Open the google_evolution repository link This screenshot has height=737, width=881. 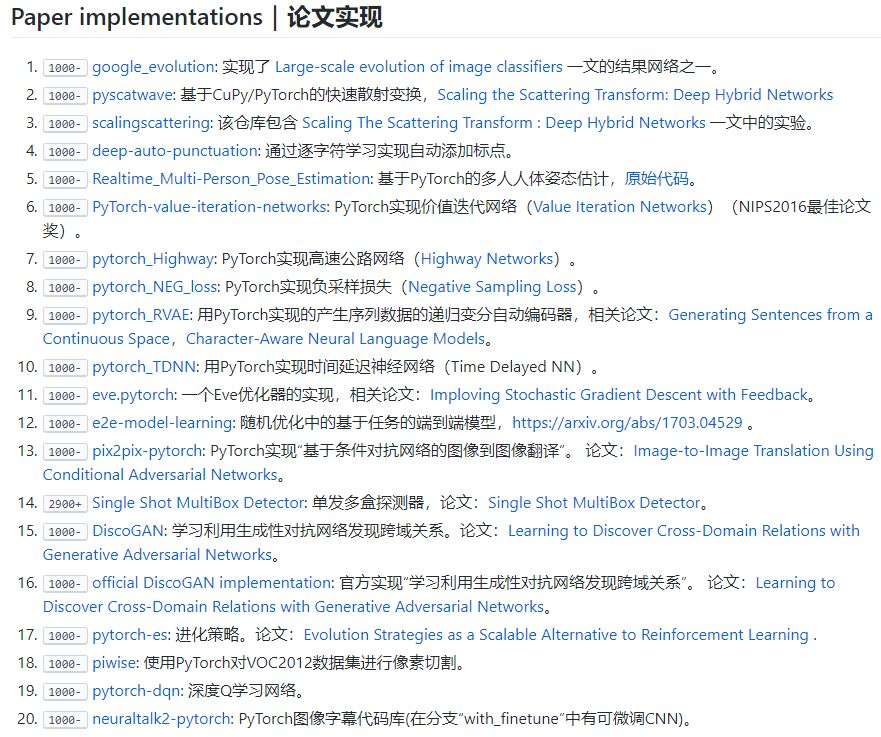[153, 67]
